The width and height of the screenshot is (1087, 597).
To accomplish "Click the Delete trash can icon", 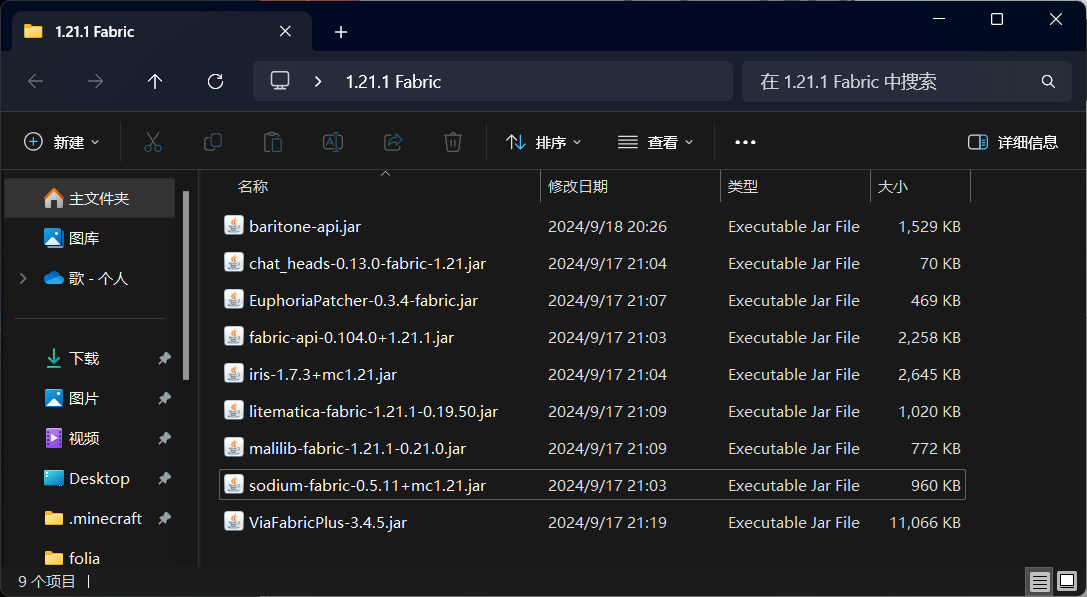I will (x=453, y=142).
